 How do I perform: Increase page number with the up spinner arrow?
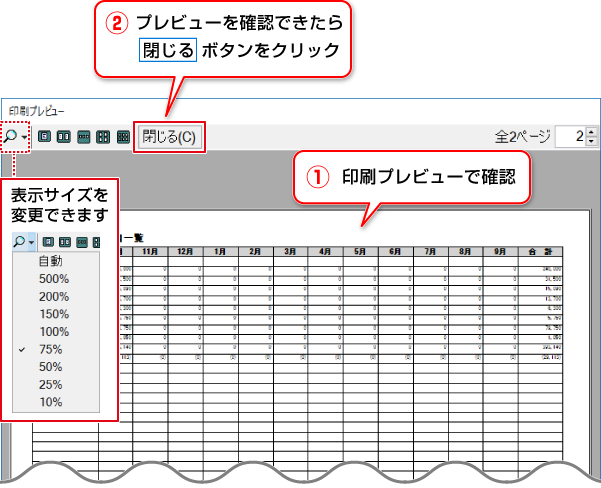[590, 132]
